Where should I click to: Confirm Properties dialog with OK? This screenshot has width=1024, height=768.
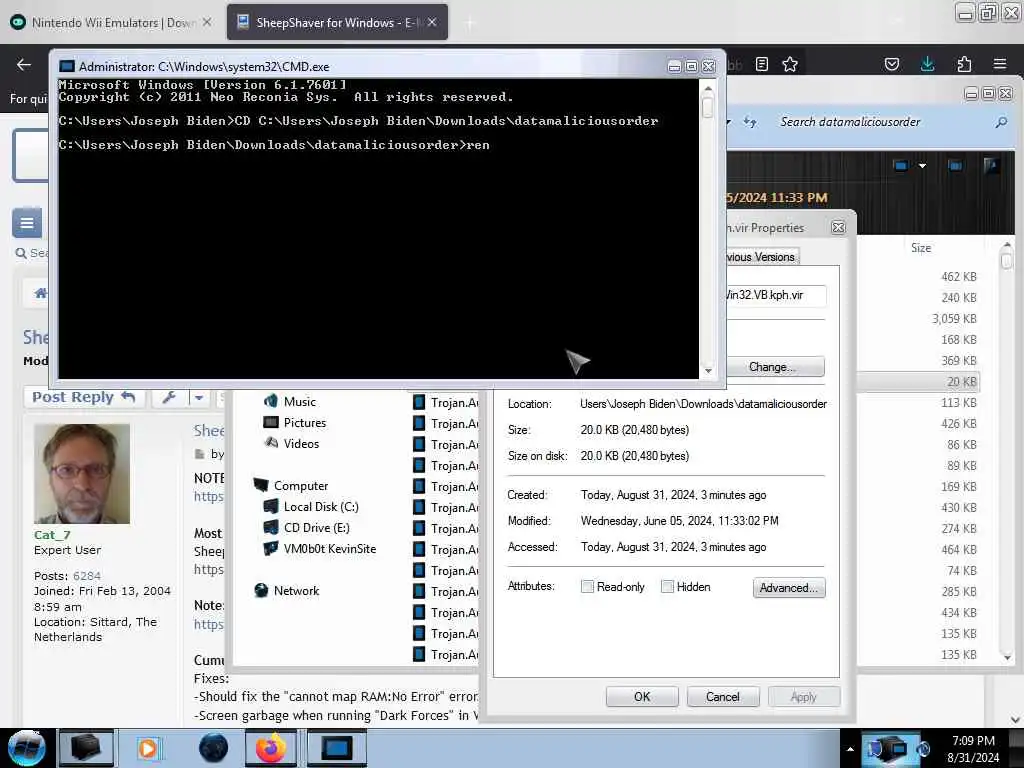642,697
